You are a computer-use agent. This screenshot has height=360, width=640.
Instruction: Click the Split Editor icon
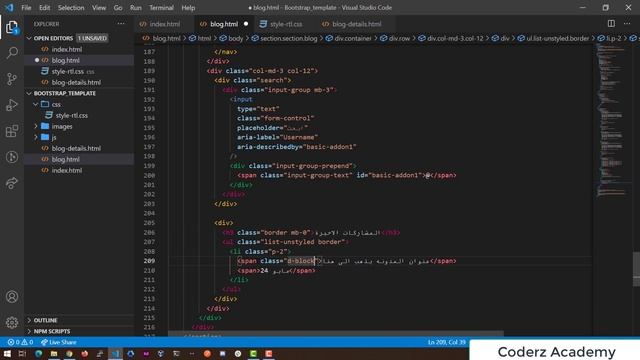pyautogui.click(x=611, y=24)
